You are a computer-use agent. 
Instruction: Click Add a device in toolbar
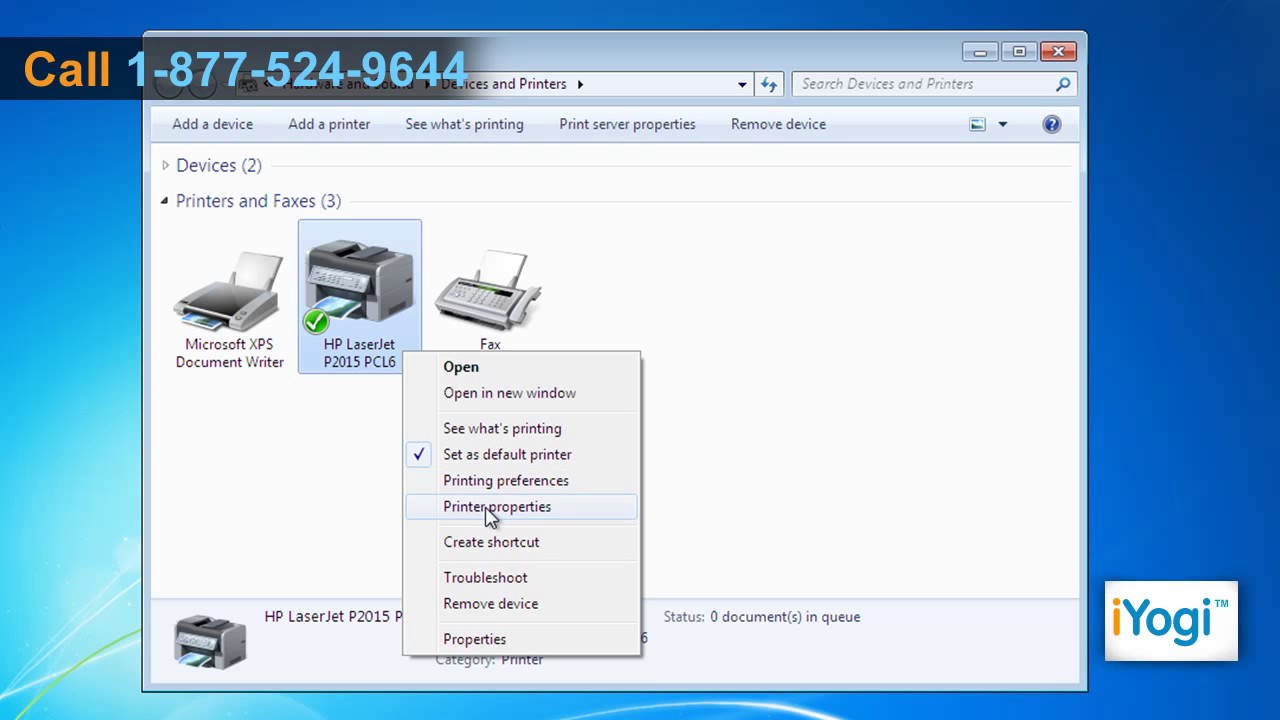212,124
